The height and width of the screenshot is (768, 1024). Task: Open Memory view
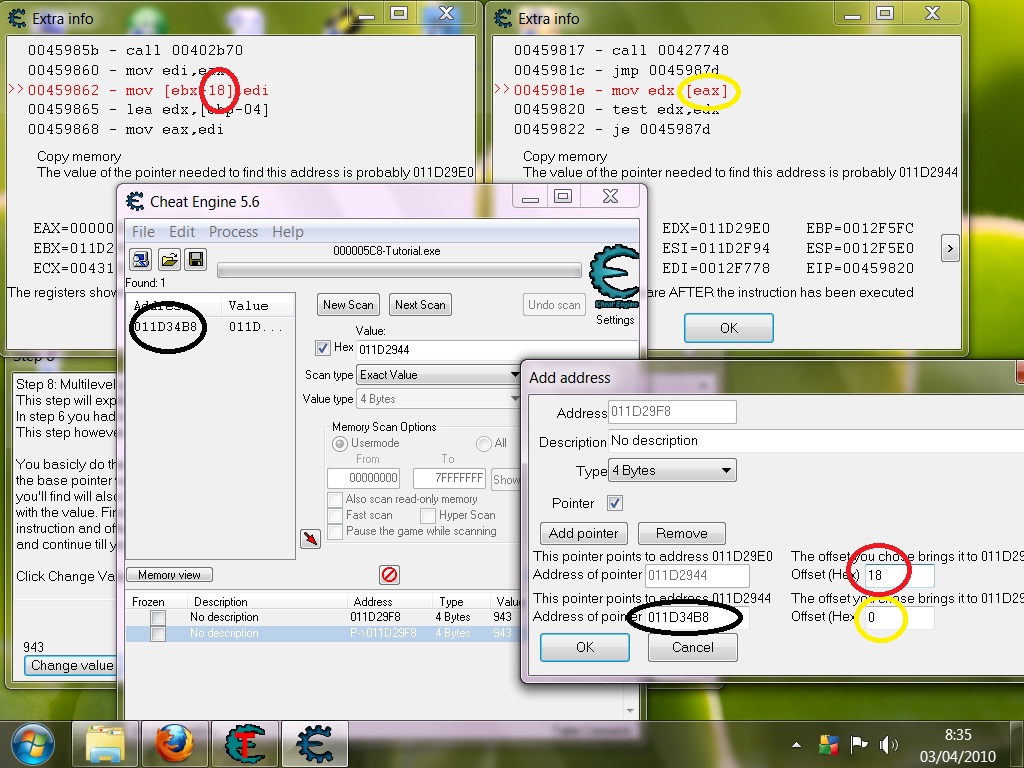169,575
